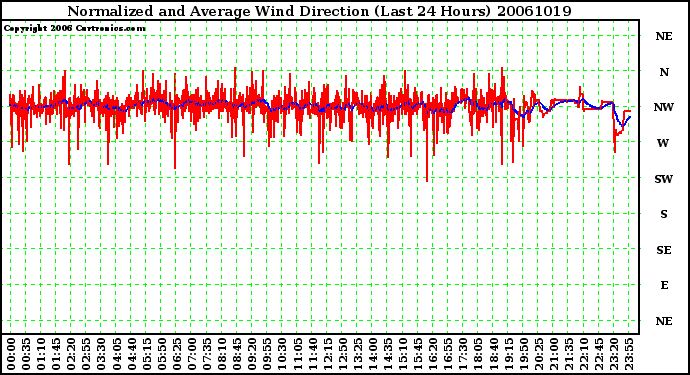Click the 19:15 time axis label

point(507,354)
